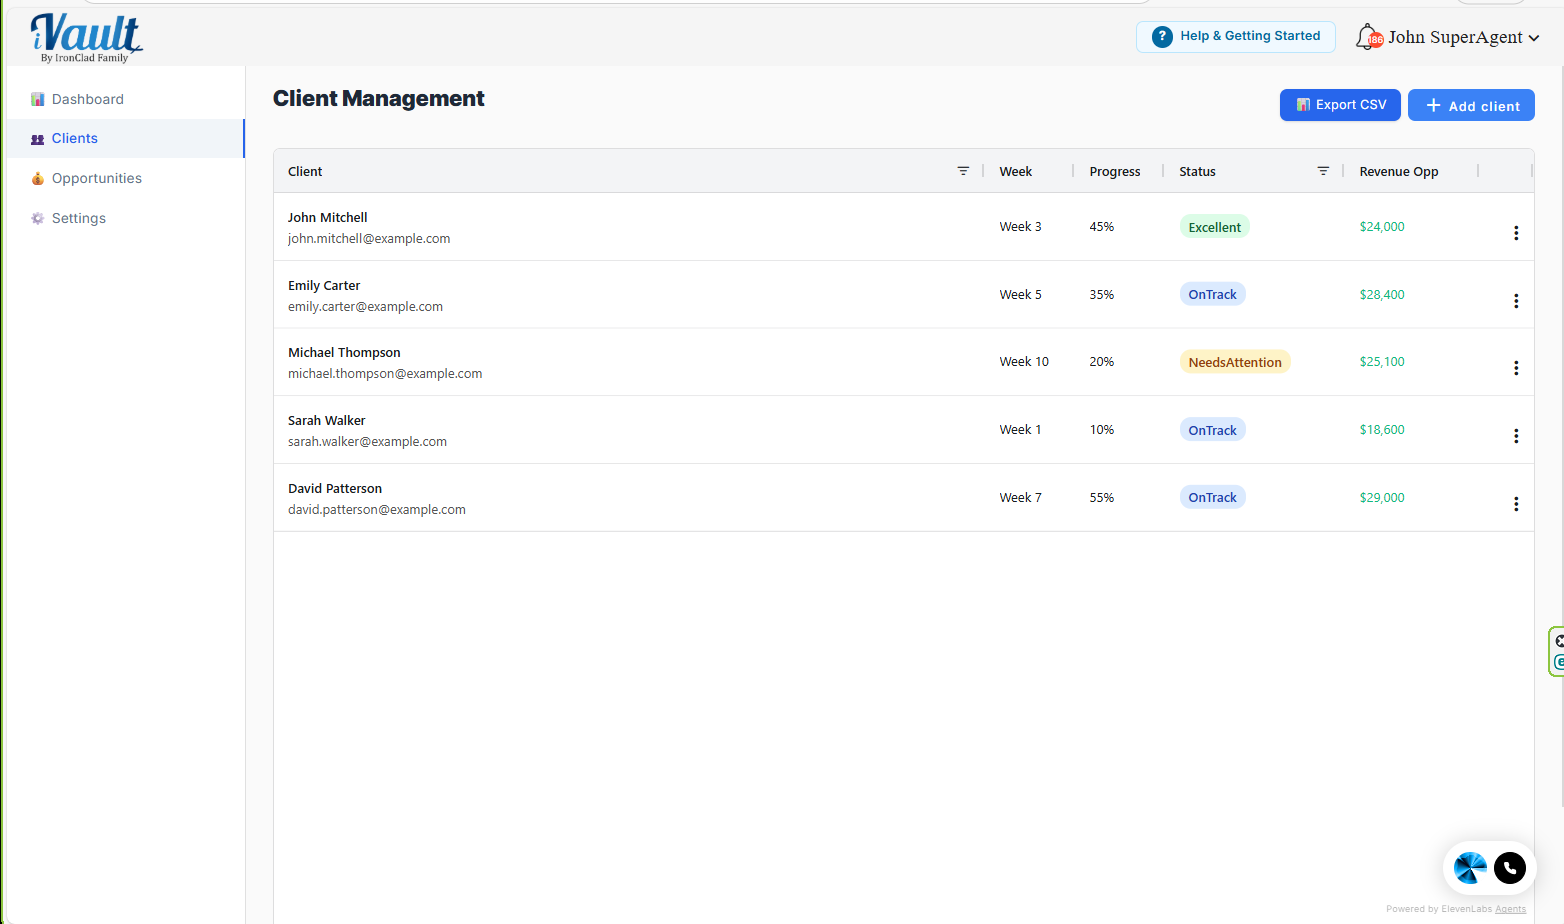Click the Add client button
The image size is (1564, 924).
point(1471,105)
